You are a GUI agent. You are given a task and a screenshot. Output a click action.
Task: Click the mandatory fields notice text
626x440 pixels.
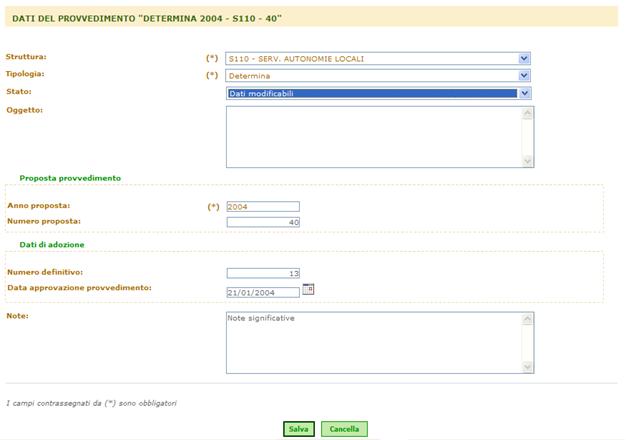[91, 403]
